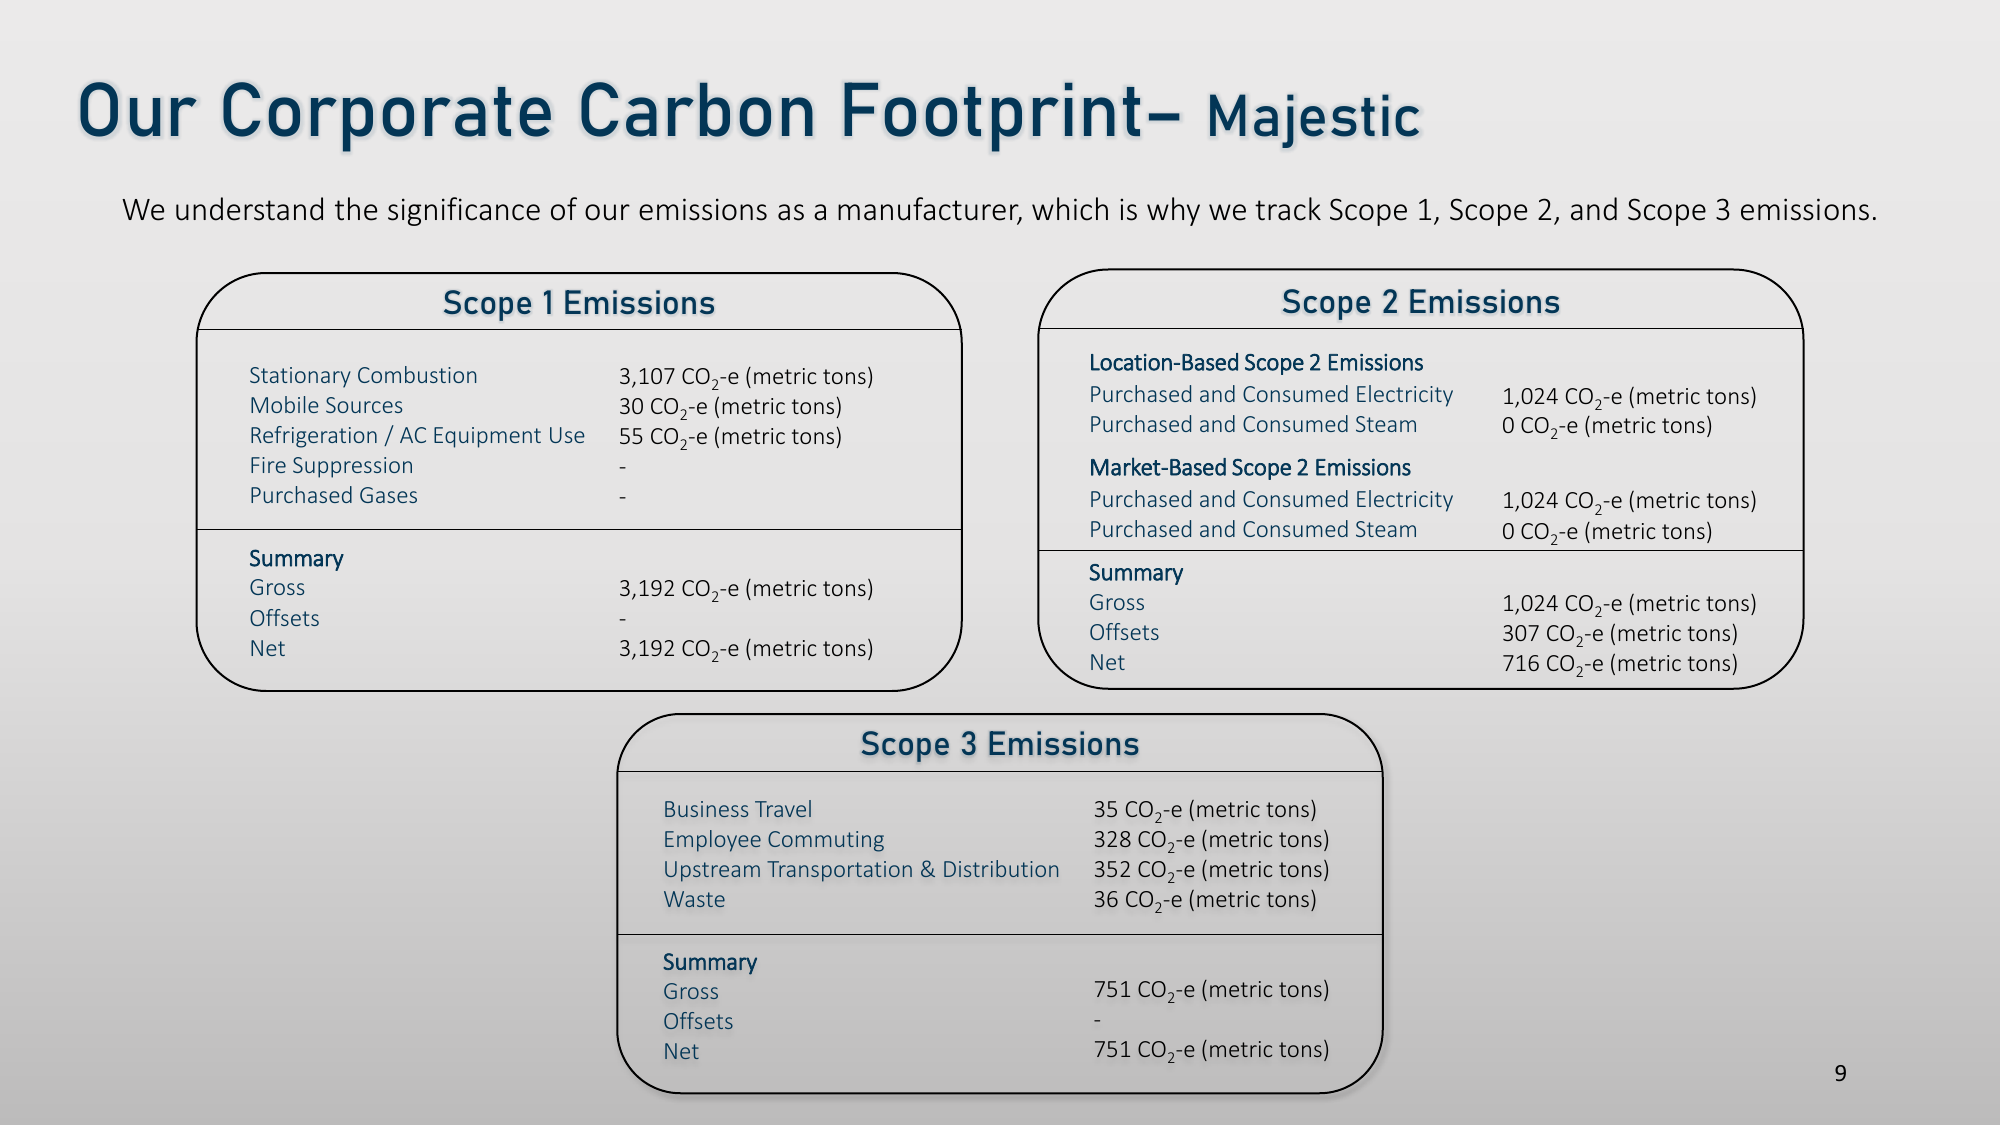Click the 36 CO2-e waste value
The image size is (2000, 1125).
(x=1205, y=901)
